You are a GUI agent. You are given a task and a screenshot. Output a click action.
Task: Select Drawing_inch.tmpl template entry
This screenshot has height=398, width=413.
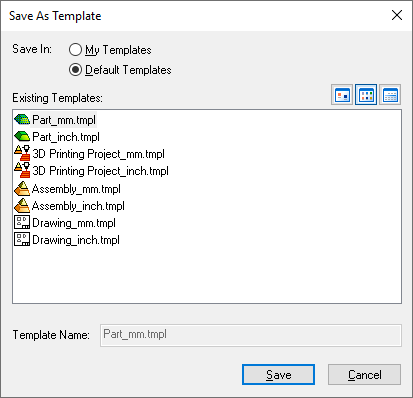tap(76, 240)
